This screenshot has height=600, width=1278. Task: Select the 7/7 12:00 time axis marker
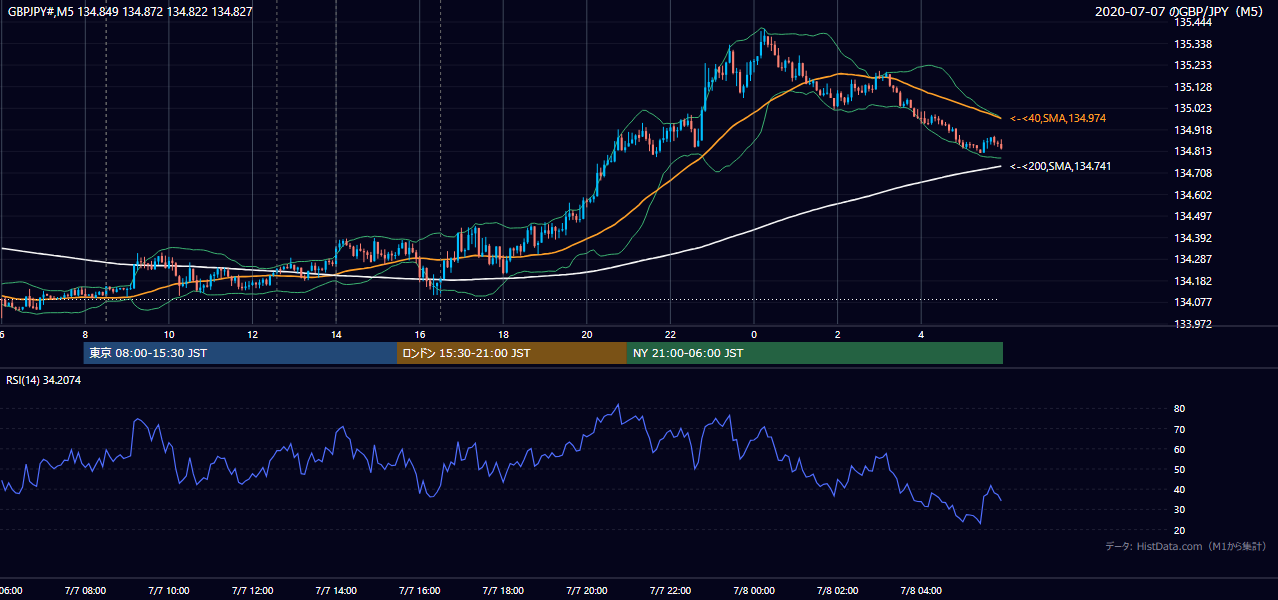(x=252, y=591)
